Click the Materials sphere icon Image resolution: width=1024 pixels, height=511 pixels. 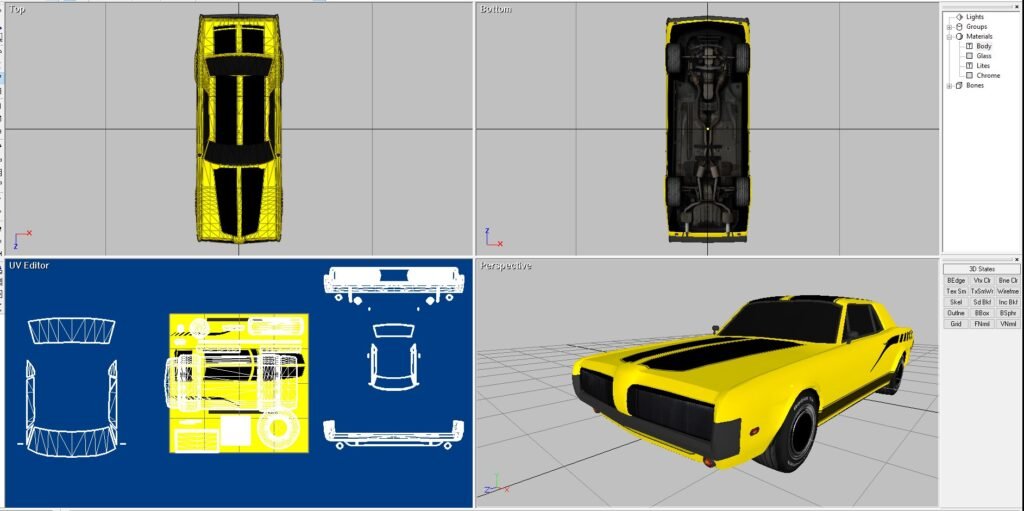pos(959,37)
